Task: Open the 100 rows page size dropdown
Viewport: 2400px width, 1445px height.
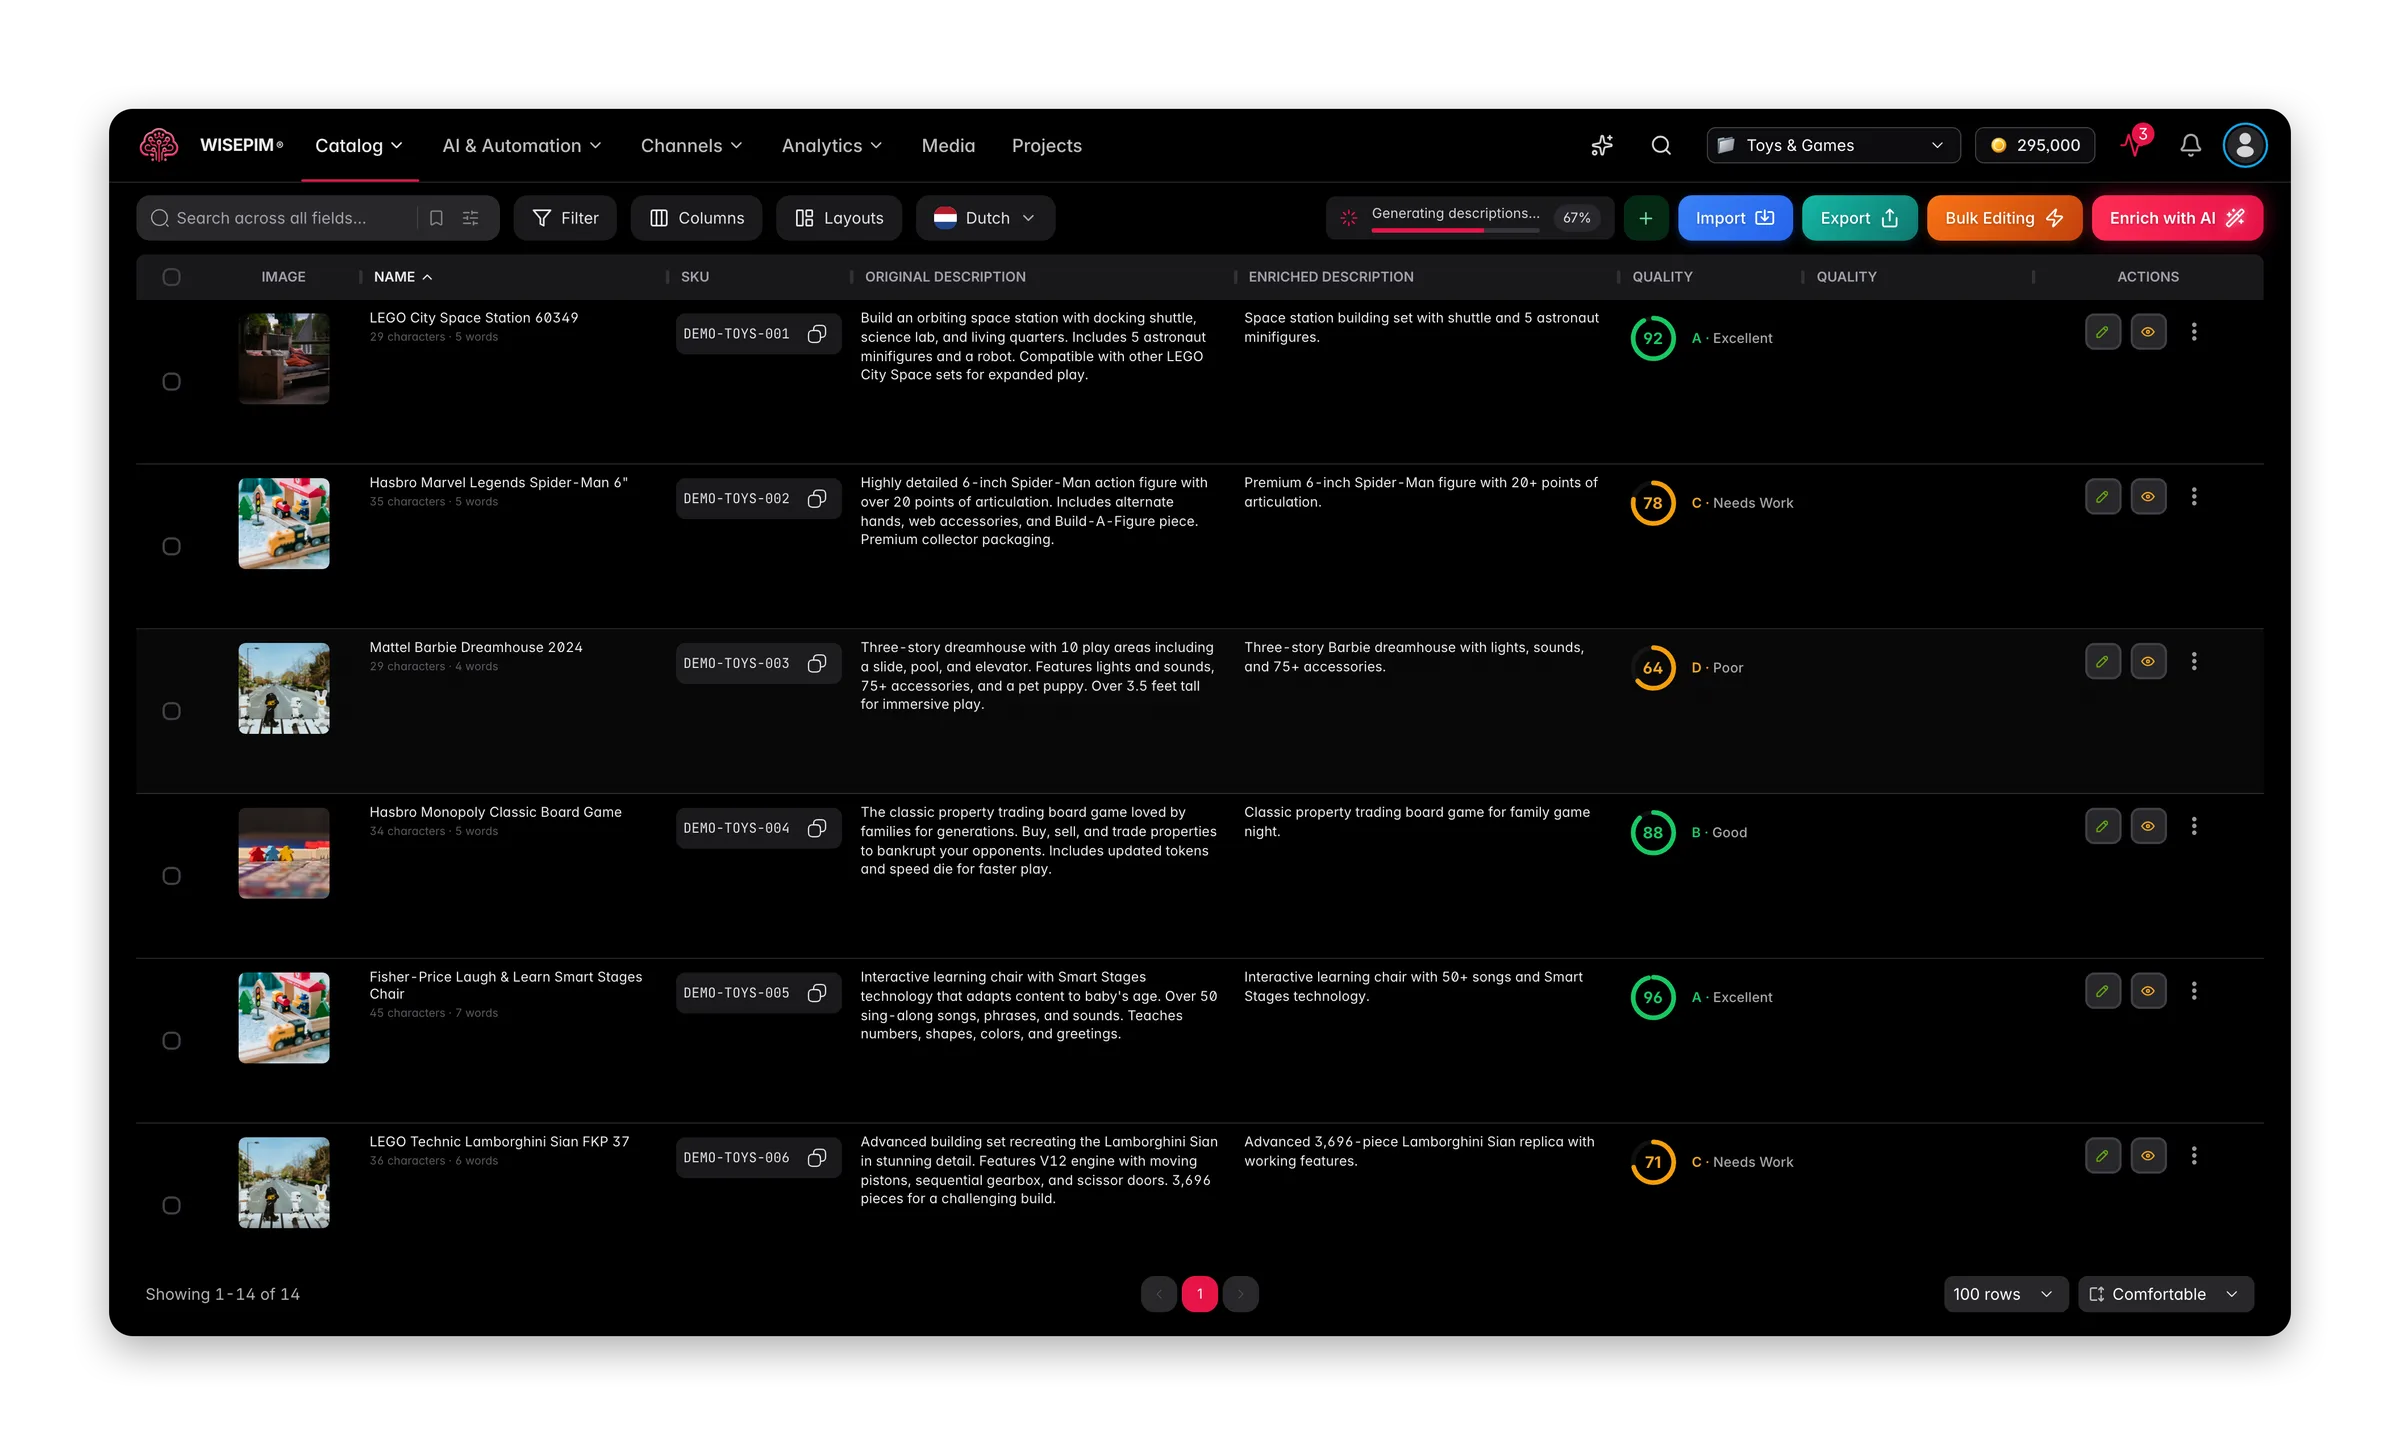Action: click(2004, 1294)
